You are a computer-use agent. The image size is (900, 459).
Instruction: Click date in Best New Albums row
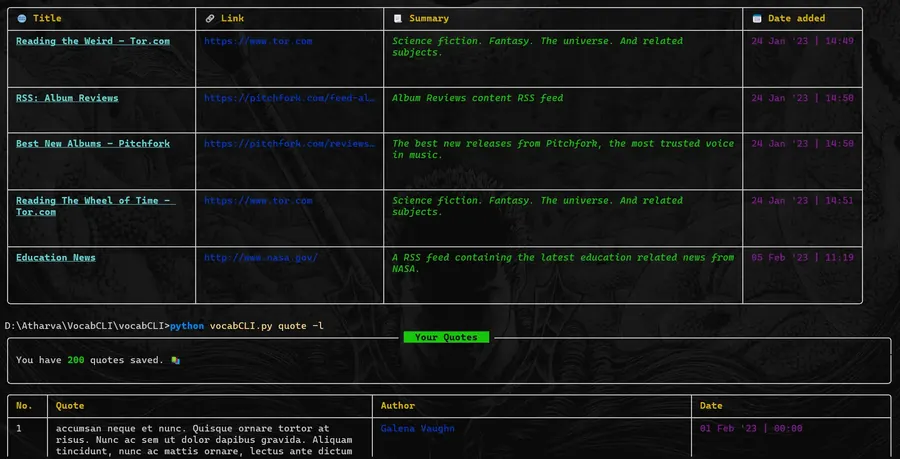[802, 143]
